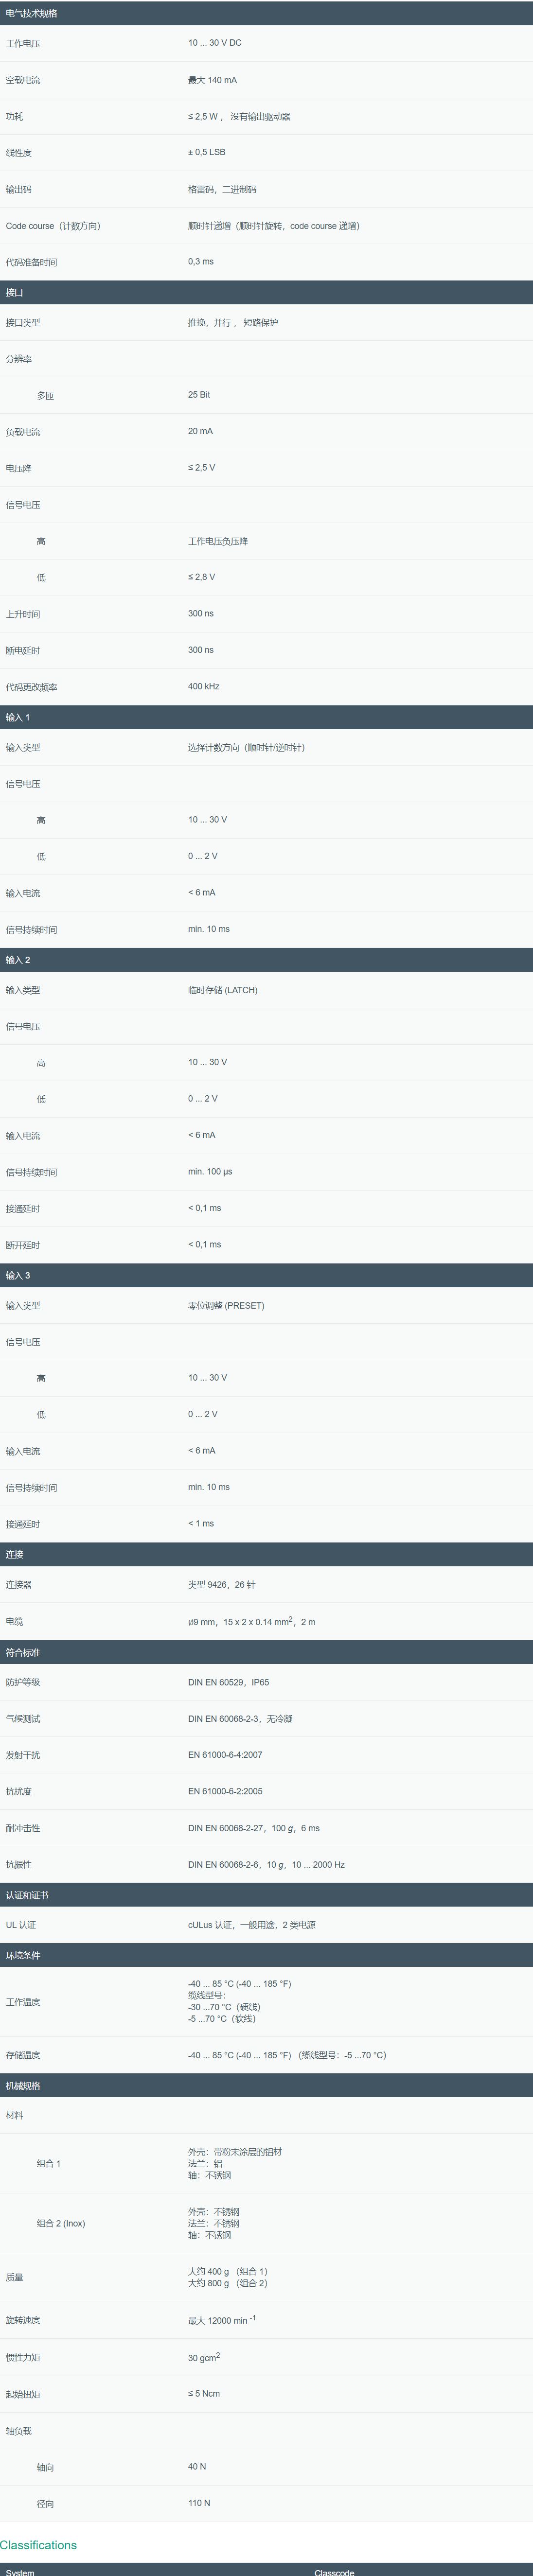Screen dimensions: 533x2576
Task: Click the 气候测试 row label
Action: (x=23, y=1719)
